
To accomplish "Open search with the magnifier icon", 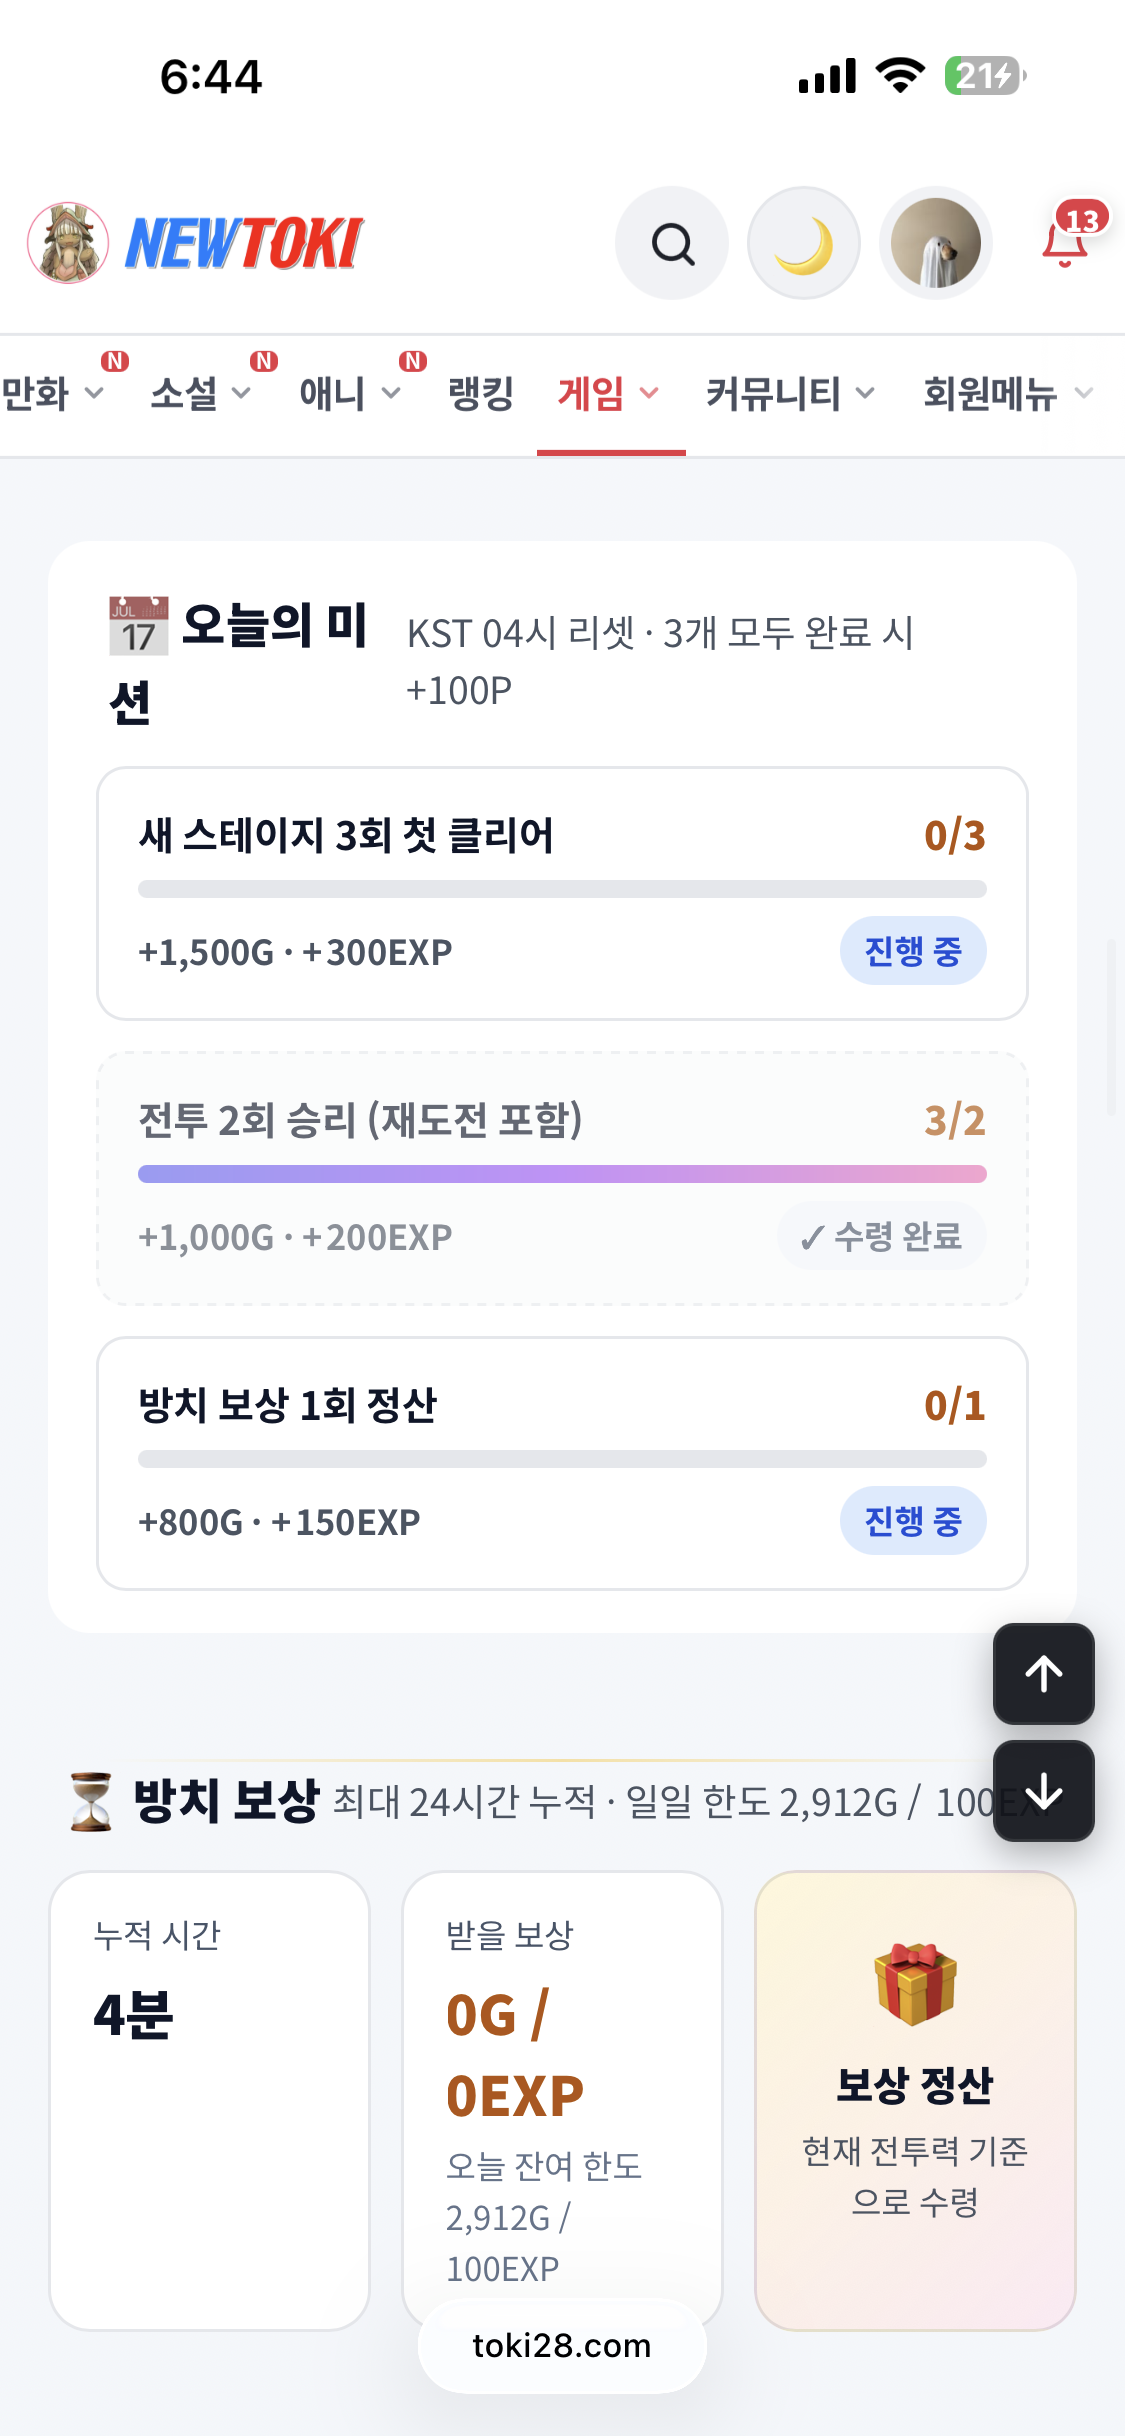I will click(672, 243).
